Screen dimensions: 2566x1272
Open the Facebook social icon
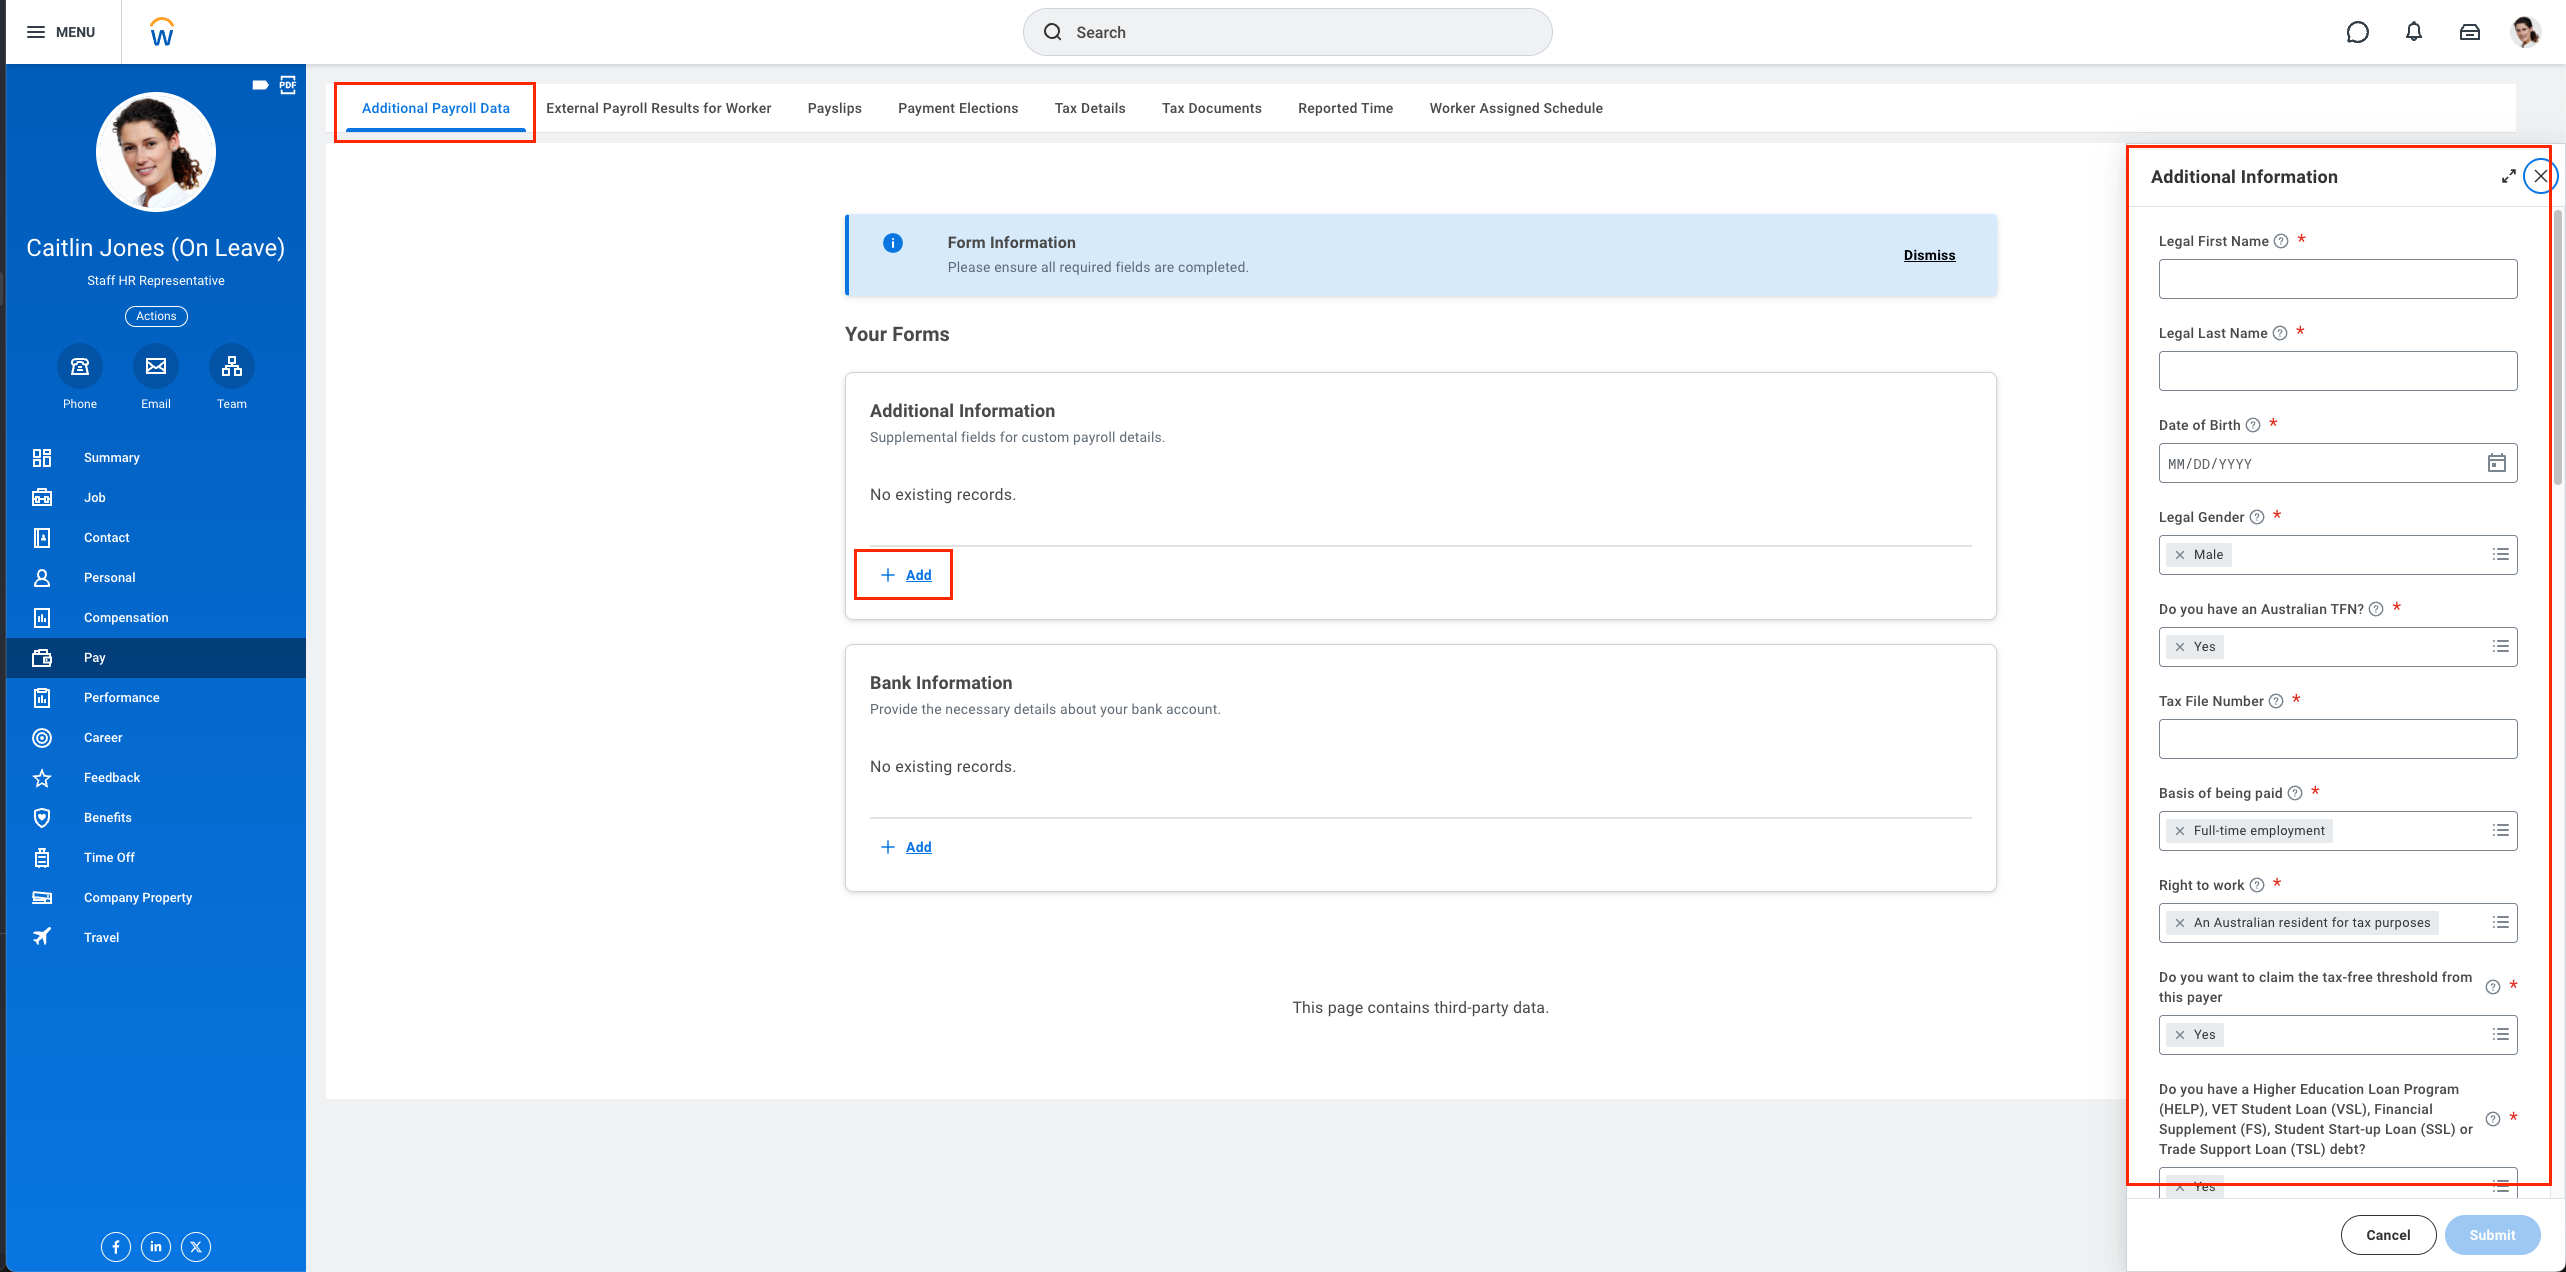[116, 1247]
